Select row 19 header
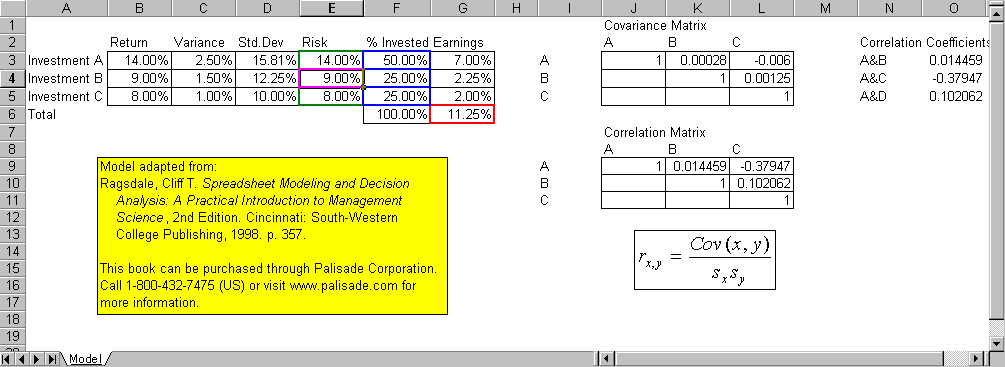The height and width of the screenshot is (367, 1005). 13,336
